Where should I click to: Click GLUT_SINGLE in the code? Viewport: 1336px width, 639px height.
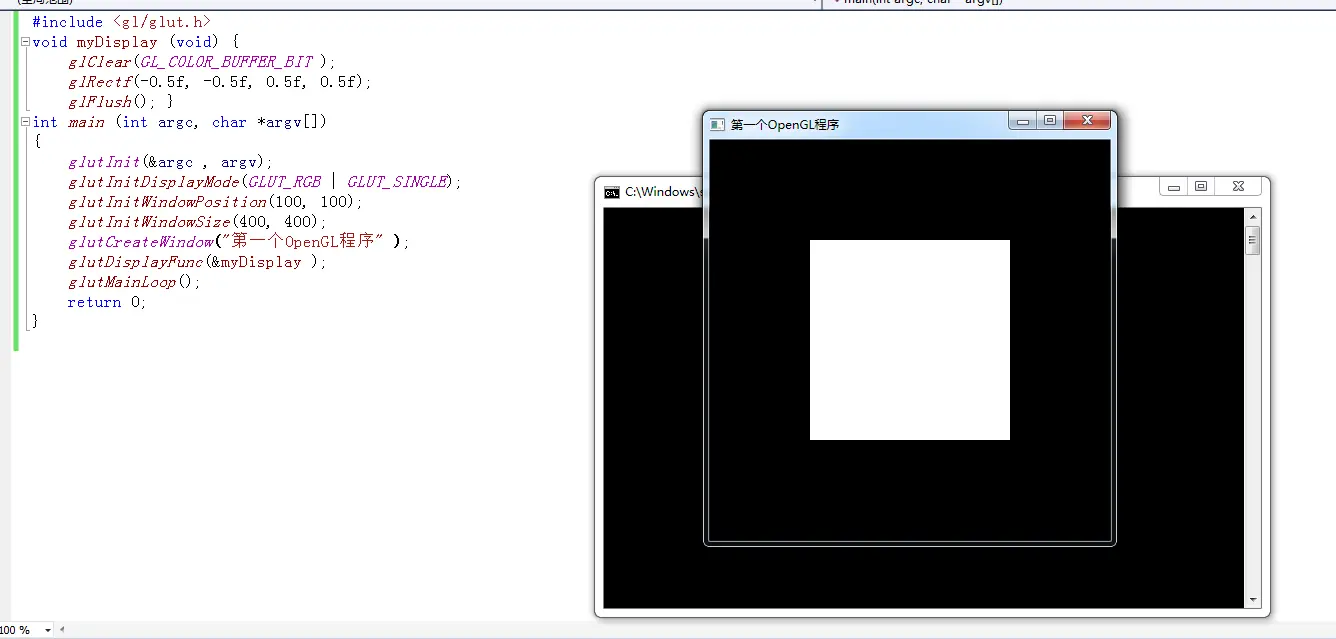[396, 182]
